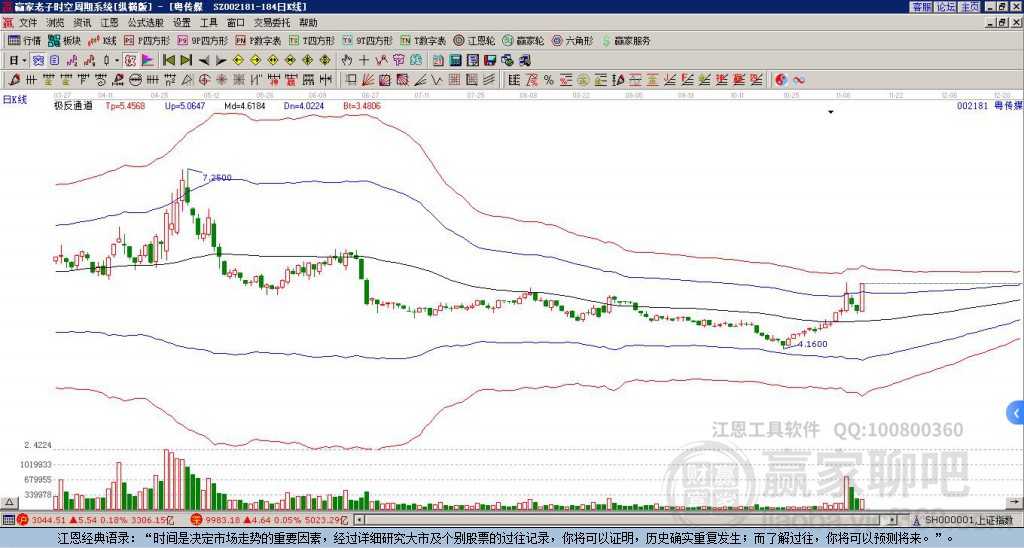Click the SH000001 上证指数 status entry

pyautogui.click(x=968, y=521)
